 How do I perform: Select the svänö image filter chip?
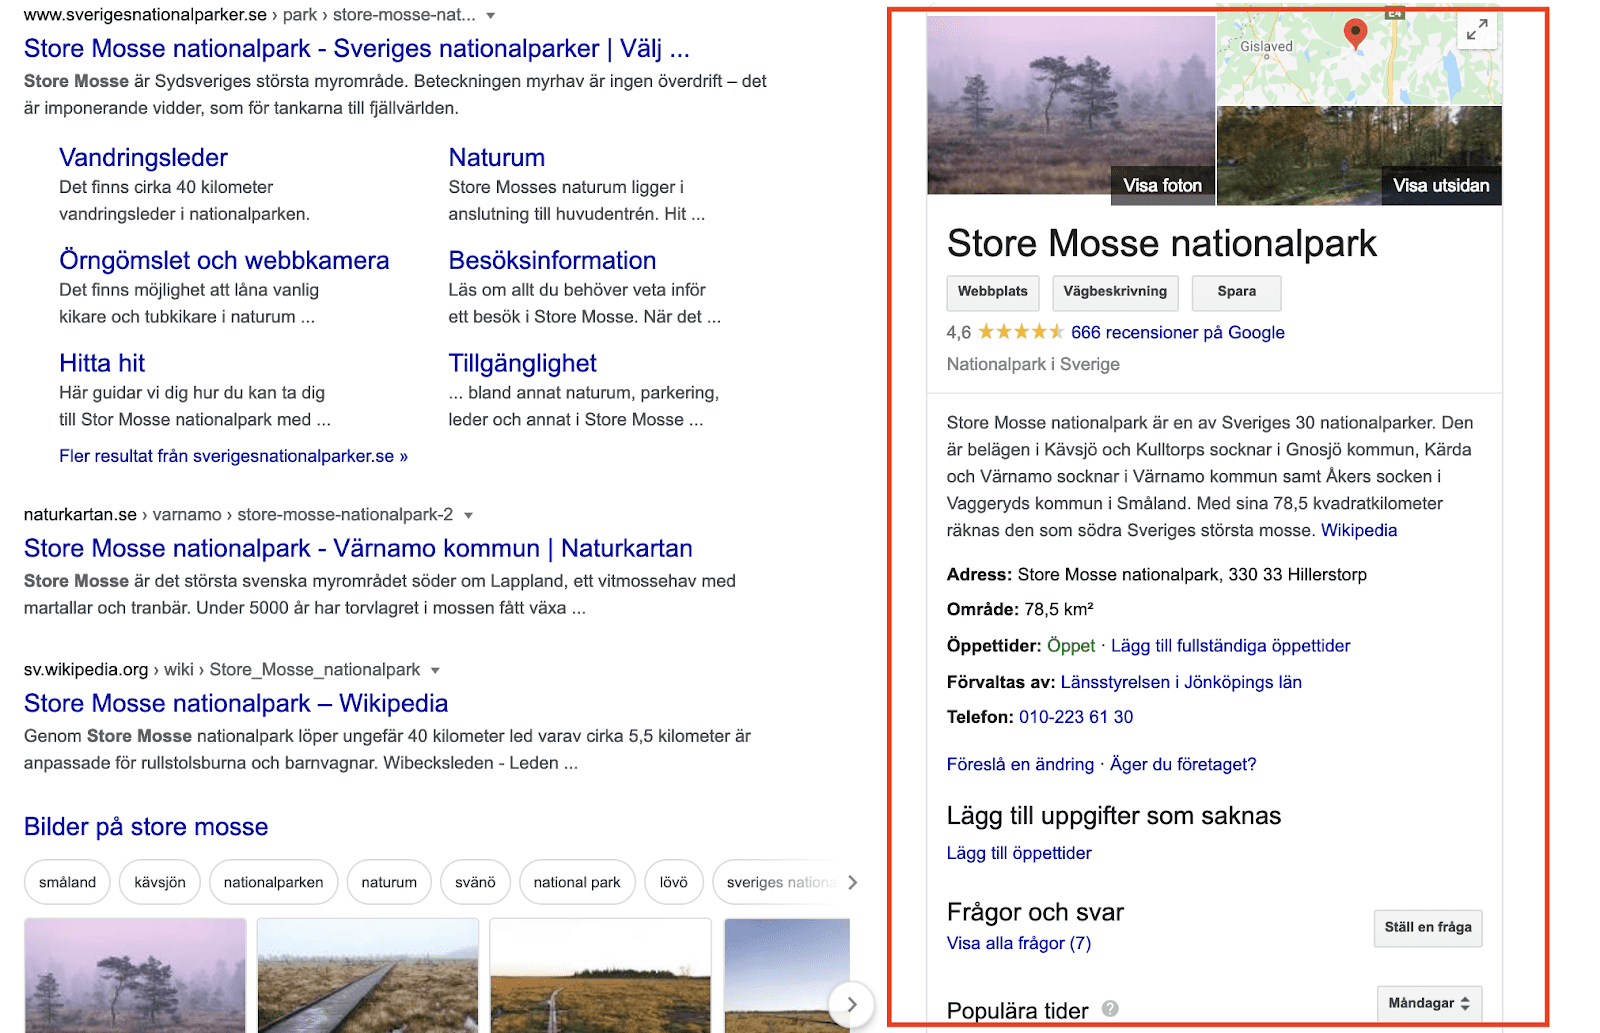(x=475, y=882)
